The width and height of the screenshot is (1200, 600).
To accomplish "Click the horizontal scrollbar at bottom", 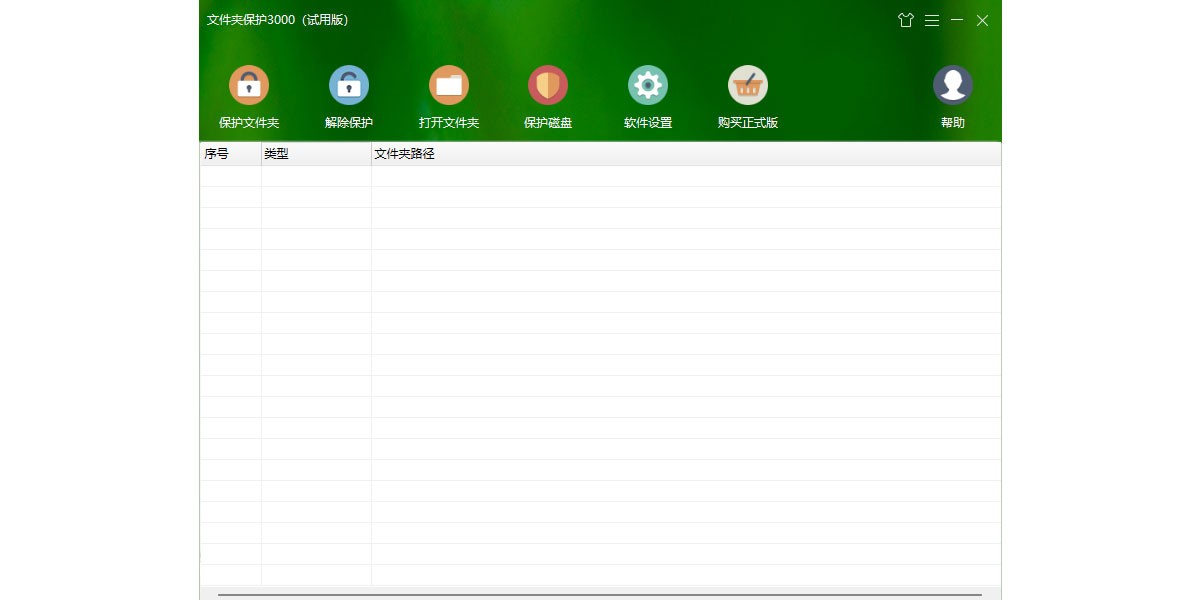I will click(x=600, y=594).
